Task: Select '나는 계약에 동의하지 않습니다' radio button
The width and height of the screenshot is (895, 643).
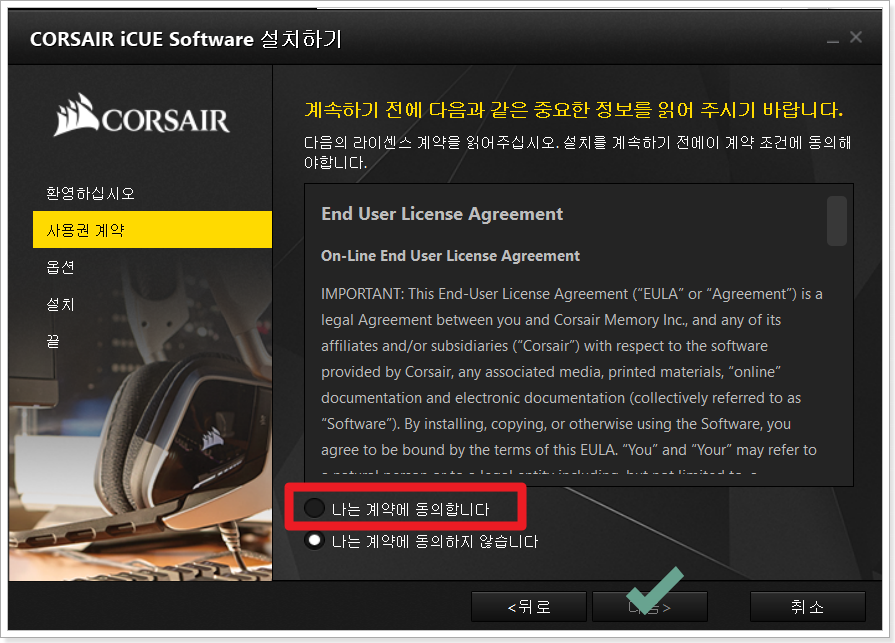Action: click(315, 540)
